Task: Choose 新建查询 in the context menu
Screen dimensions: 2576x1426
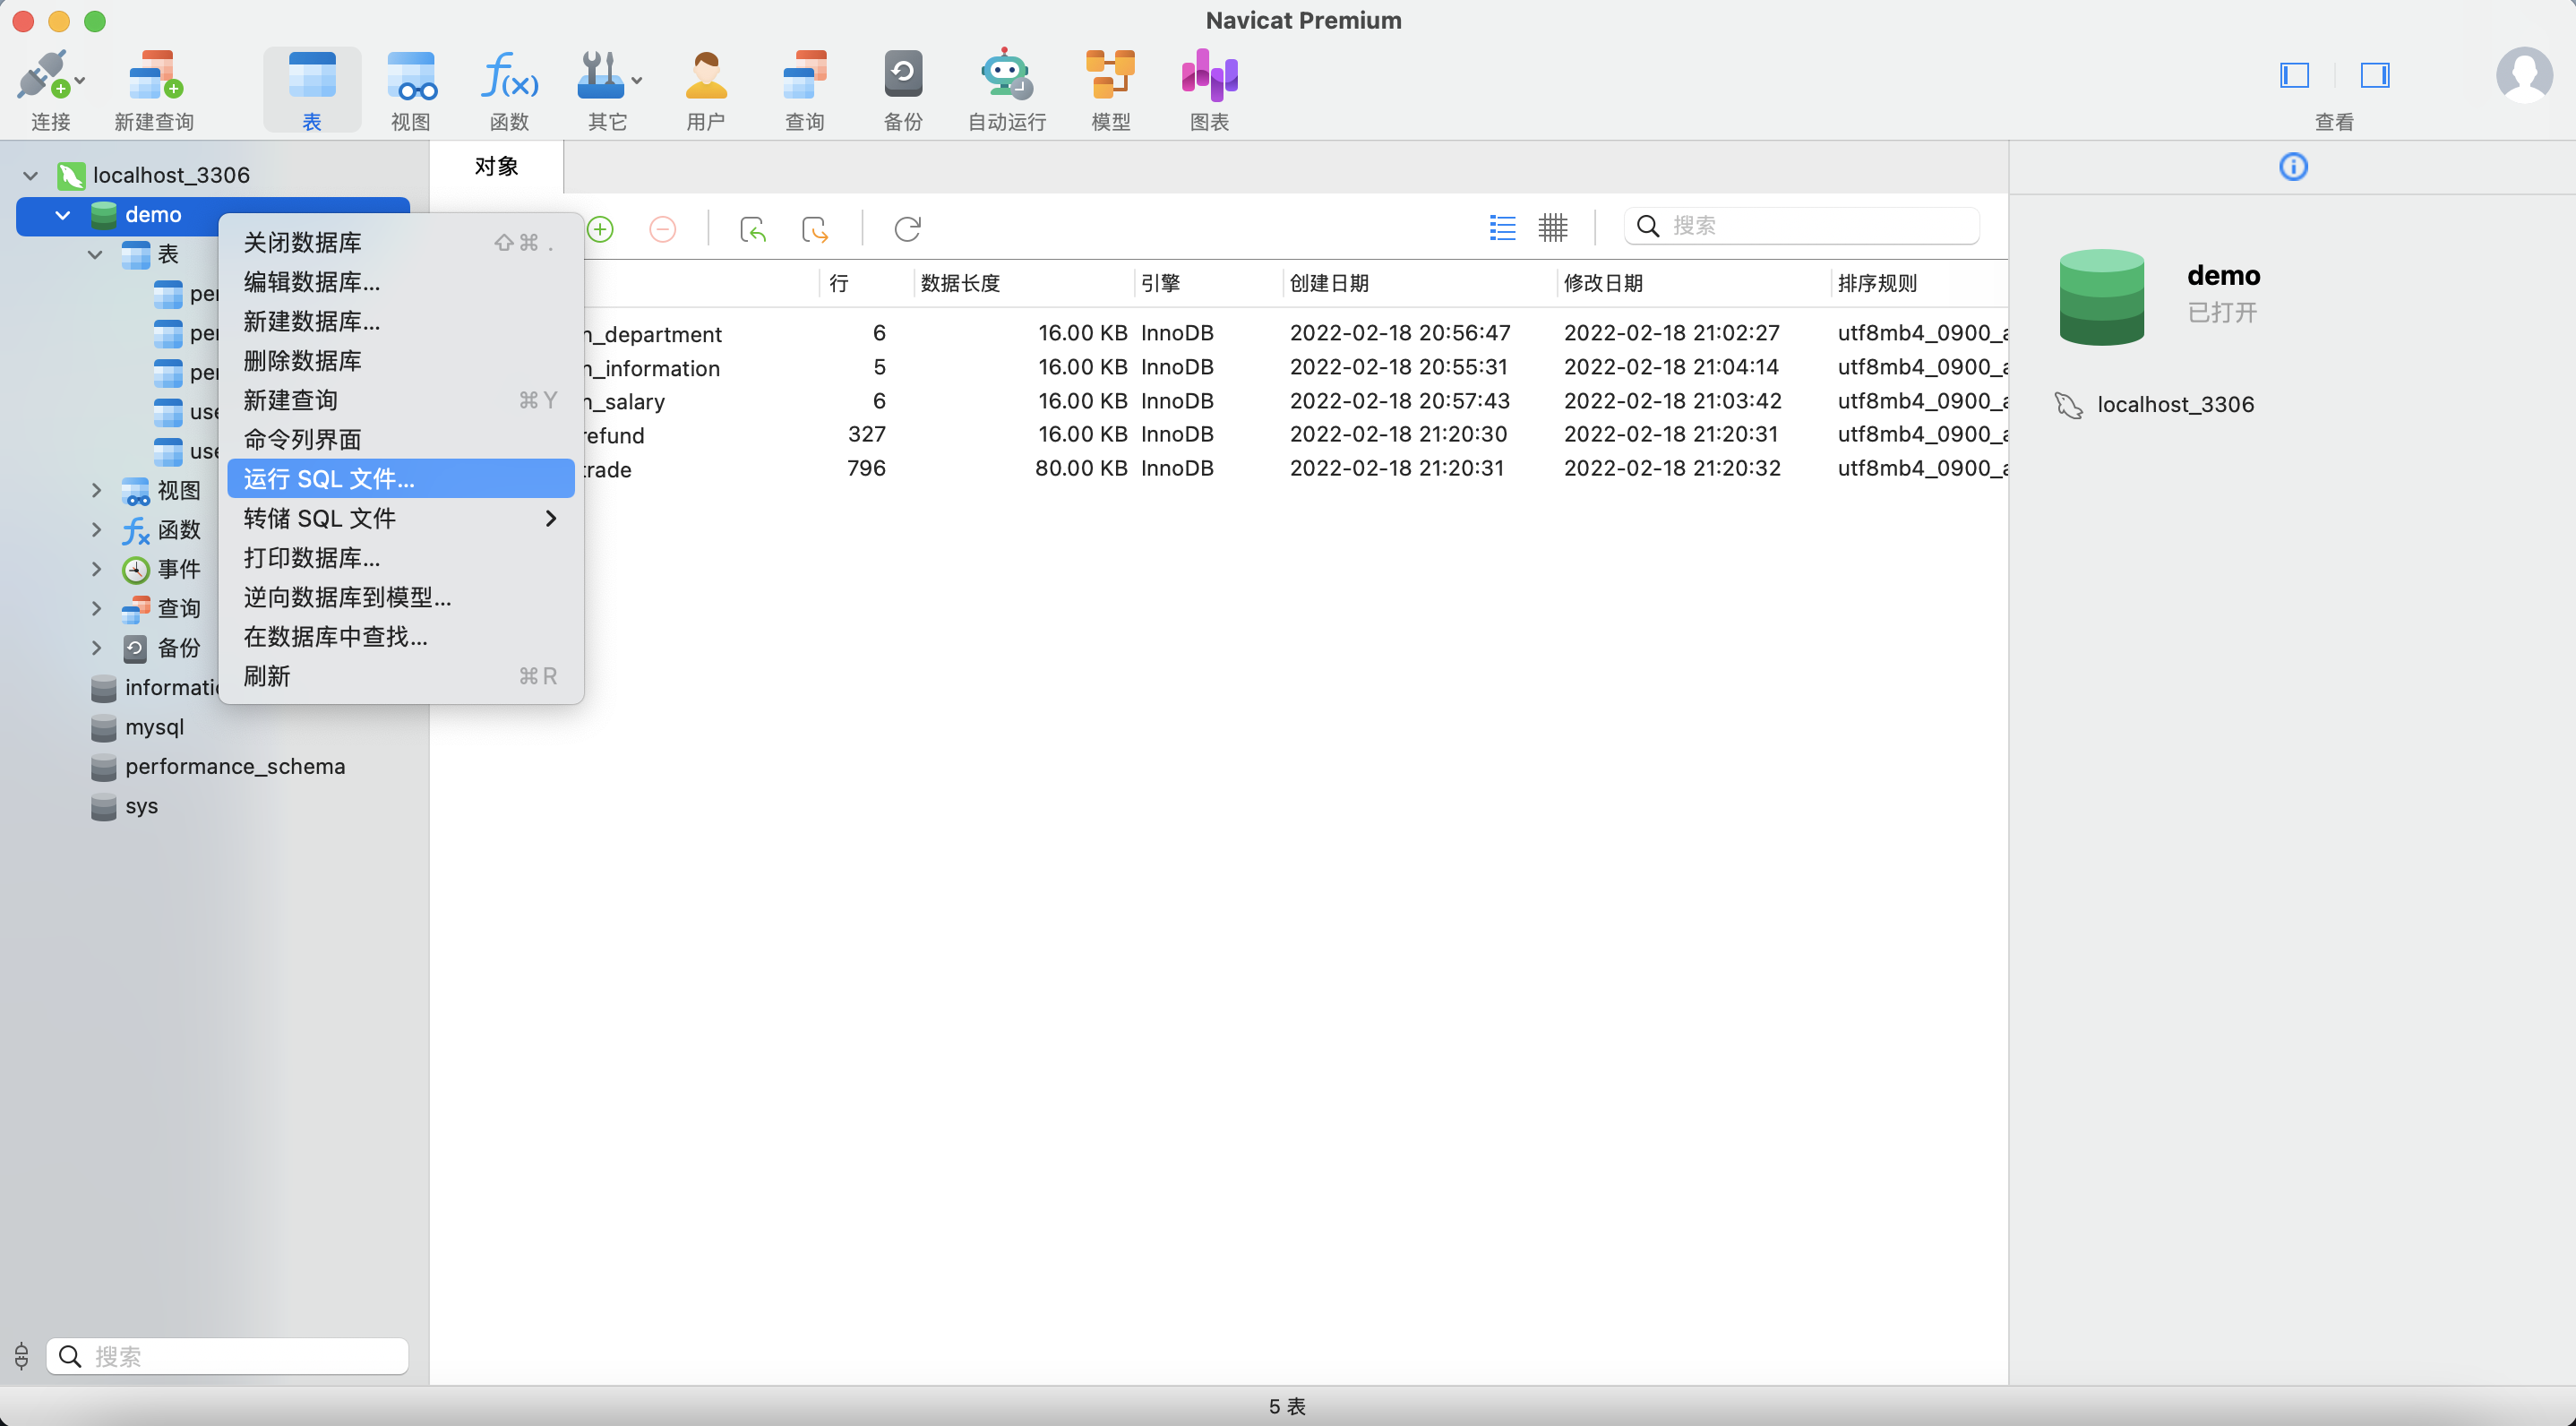Action: (401, 400)
